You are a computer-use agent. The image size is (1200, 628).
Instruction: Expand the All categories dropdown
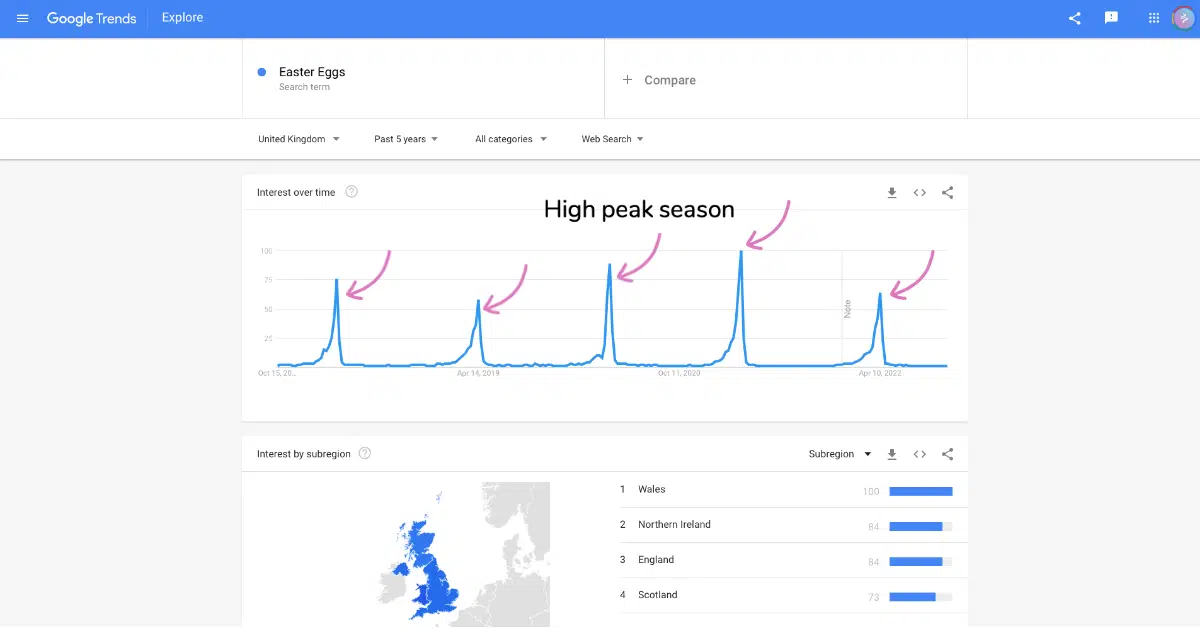511,139
